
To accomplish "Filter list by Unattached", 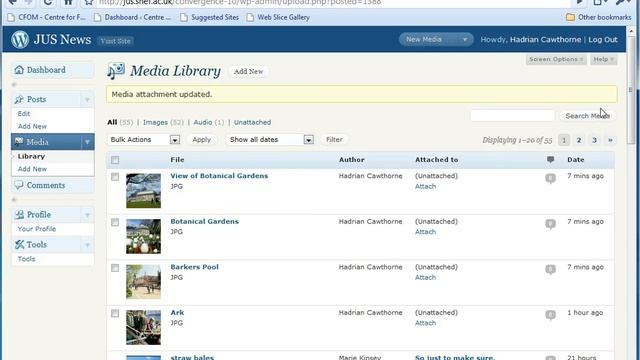I will coord(252,122).
